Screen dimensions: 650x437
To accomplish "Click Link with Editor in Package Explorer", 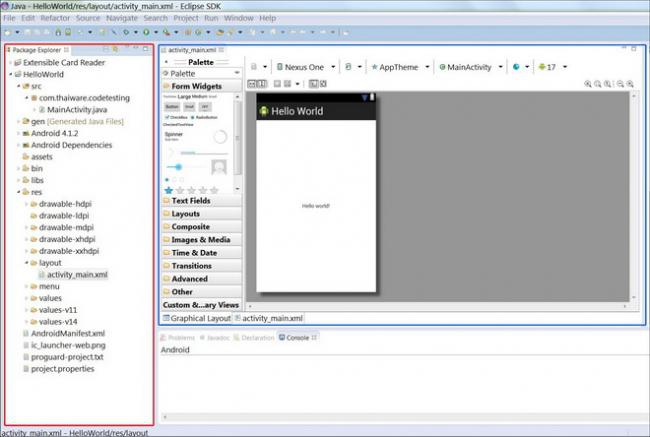I will (116, 49).
